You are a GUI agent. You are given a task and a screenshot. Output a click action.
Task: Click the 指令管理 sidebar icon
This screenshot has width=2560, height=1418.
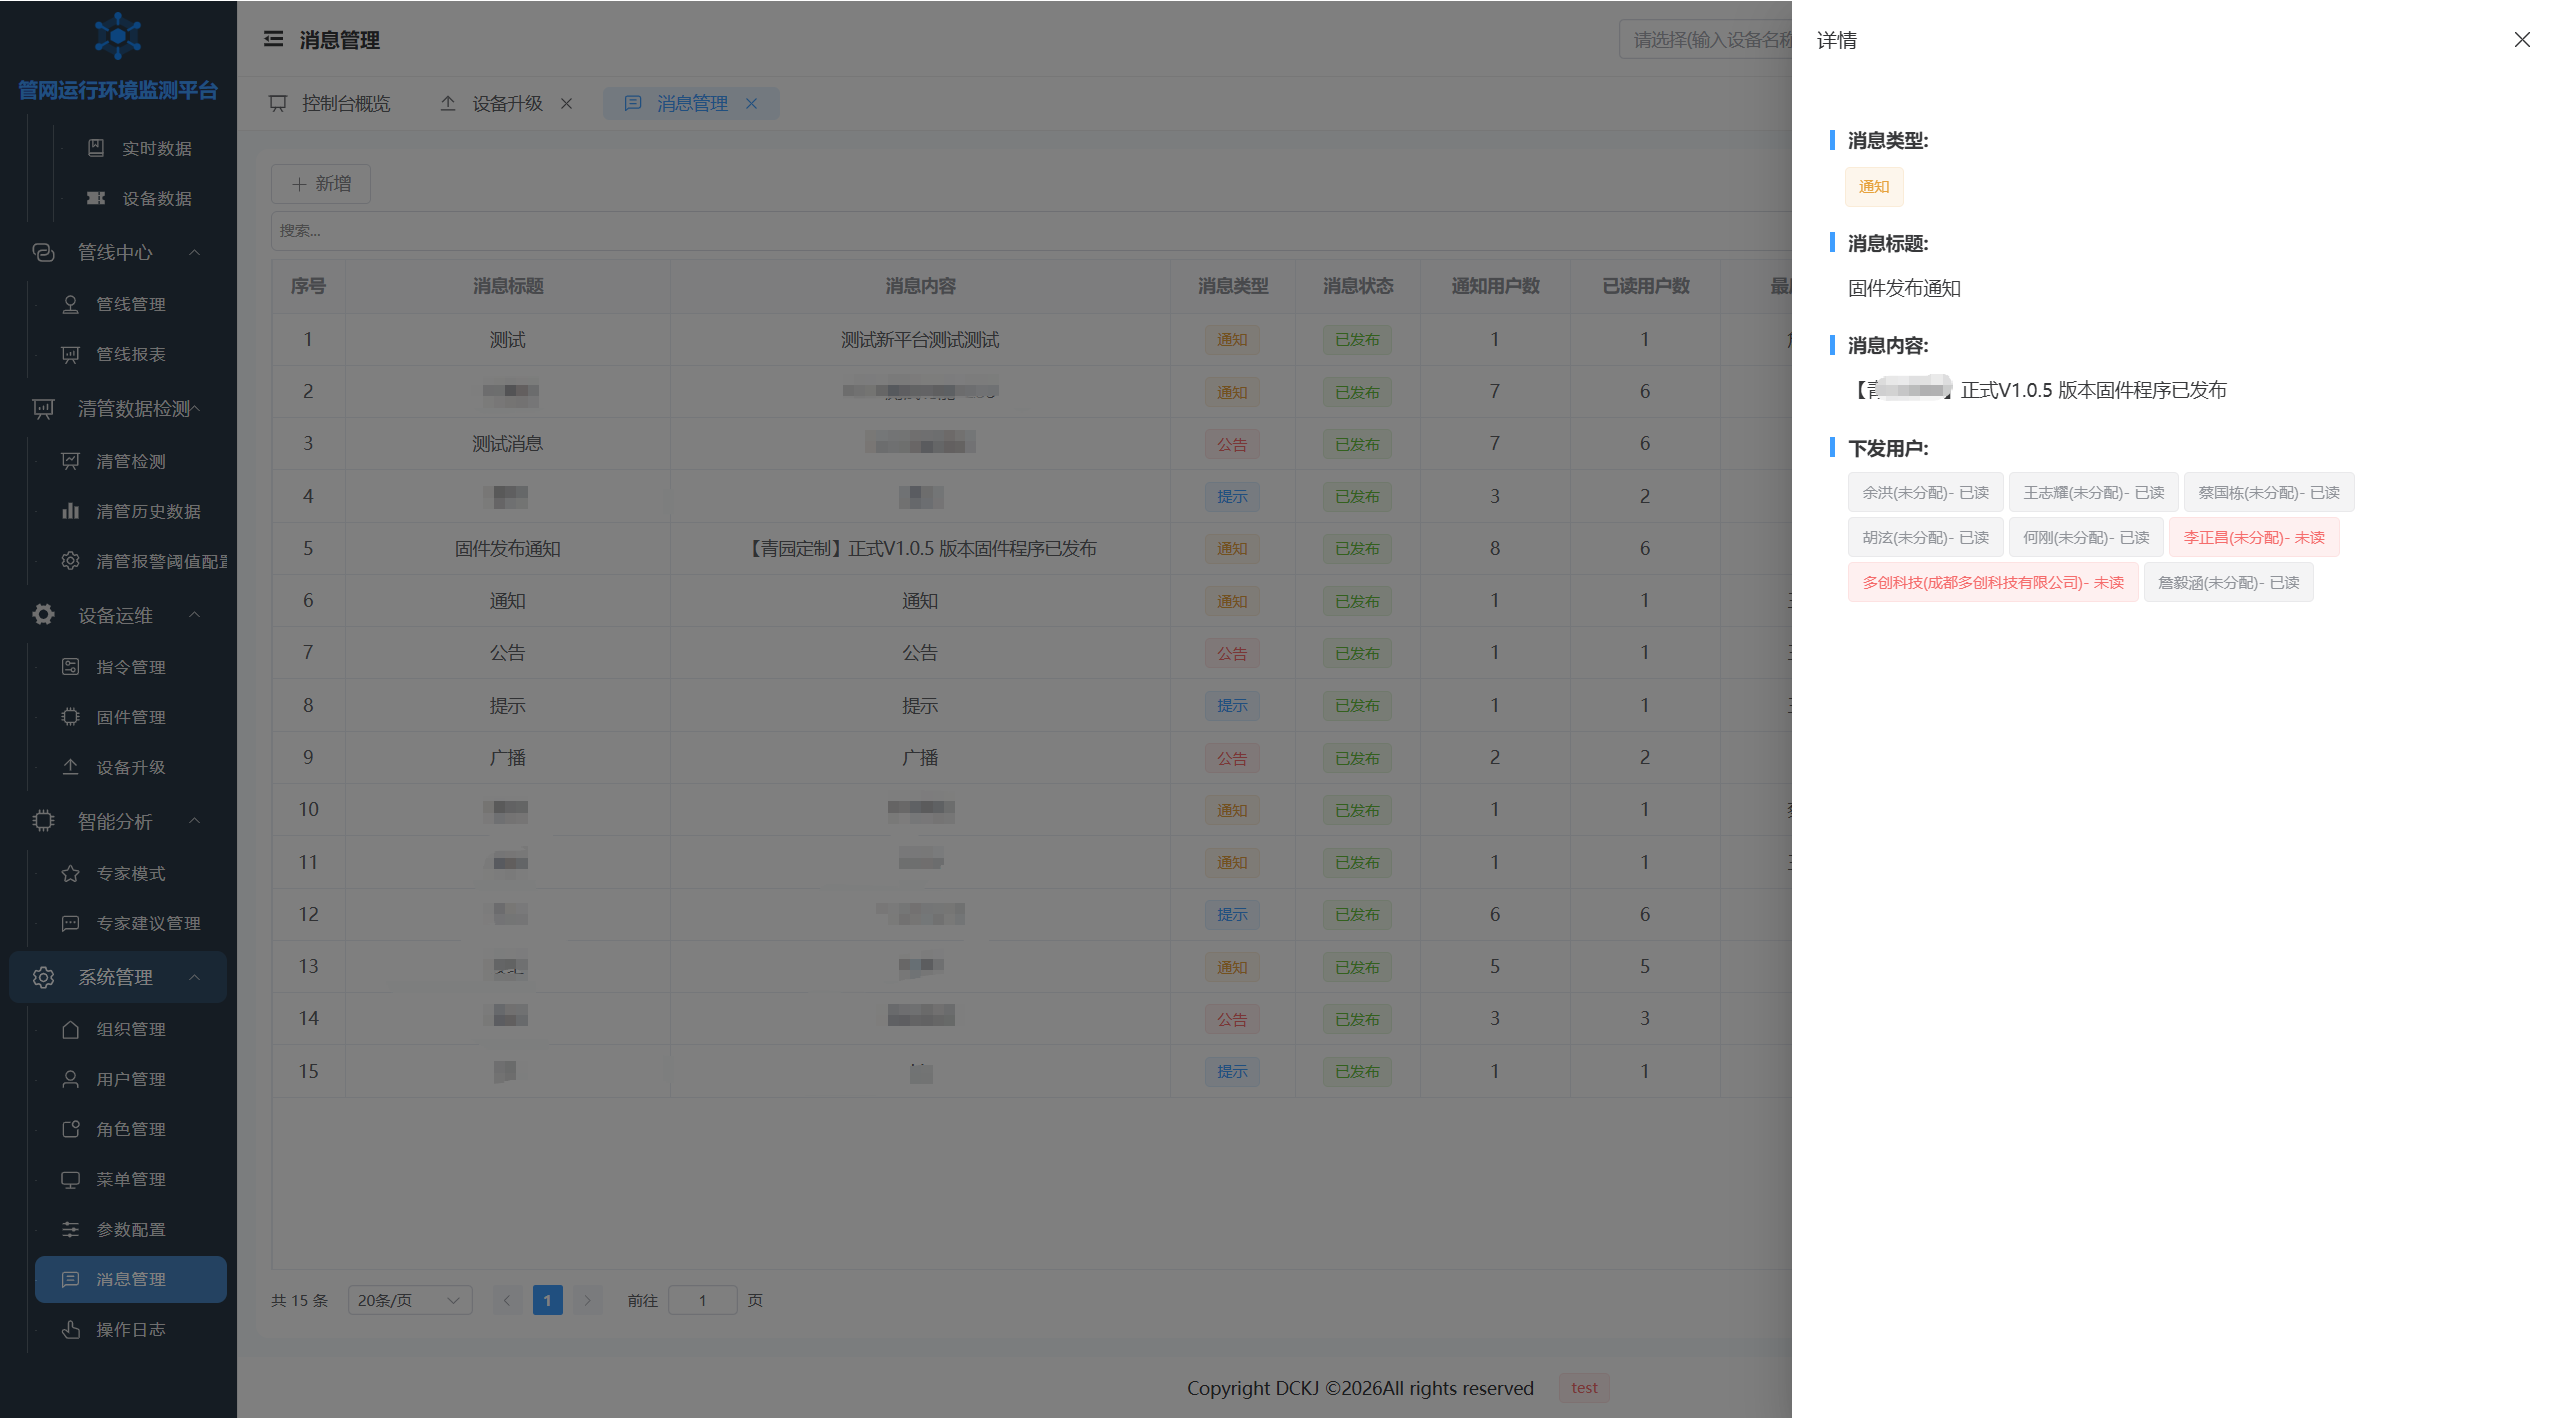(x=70, y=667)
